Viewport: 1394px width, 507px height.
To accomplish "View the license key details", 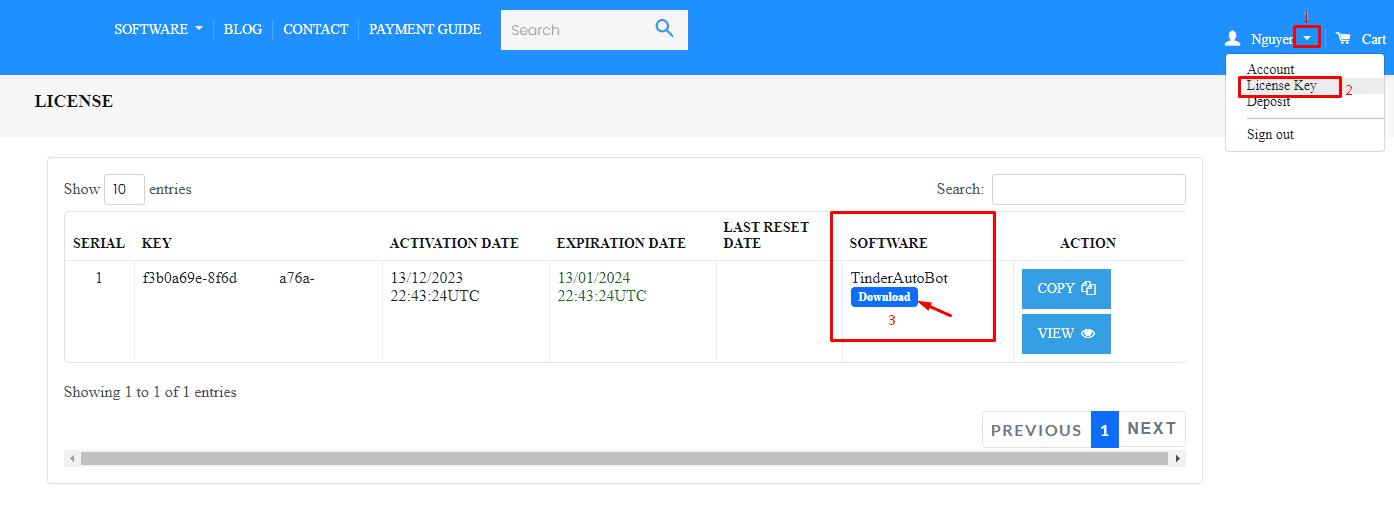I will click(x=1066, y=334).
